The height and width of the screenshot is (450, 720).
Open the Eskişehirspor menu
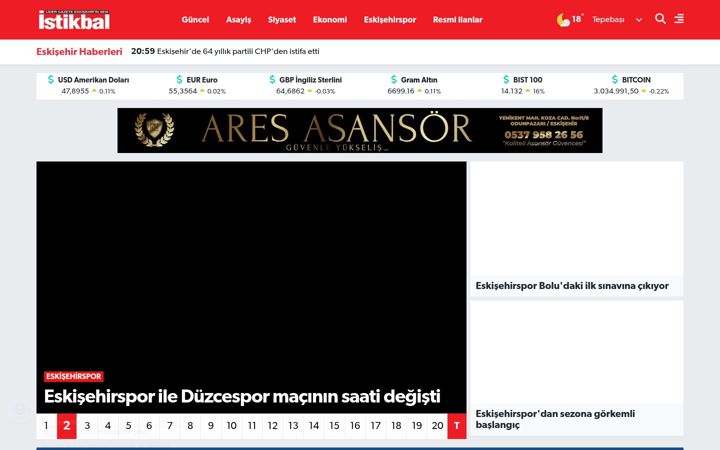390,20
